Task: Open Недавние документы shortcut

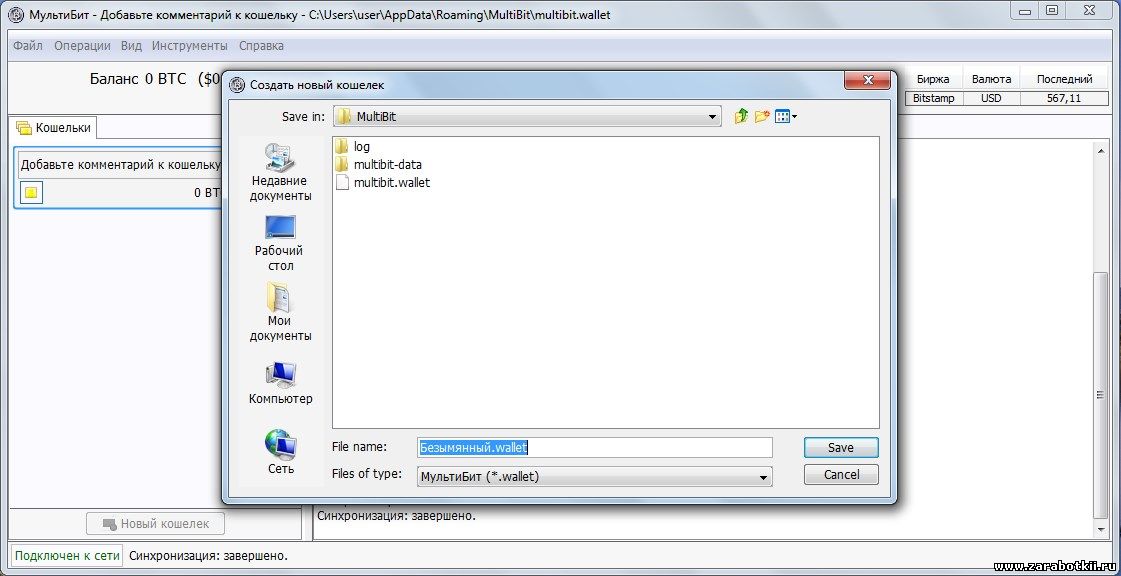Action: pos(280,172)
